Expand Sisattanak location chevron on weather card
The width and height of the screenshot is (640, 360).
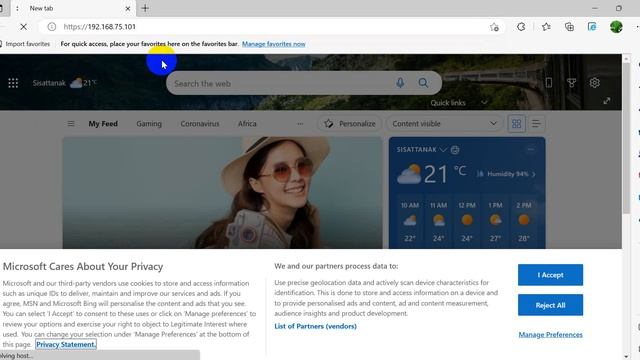[x=443, y=150]
